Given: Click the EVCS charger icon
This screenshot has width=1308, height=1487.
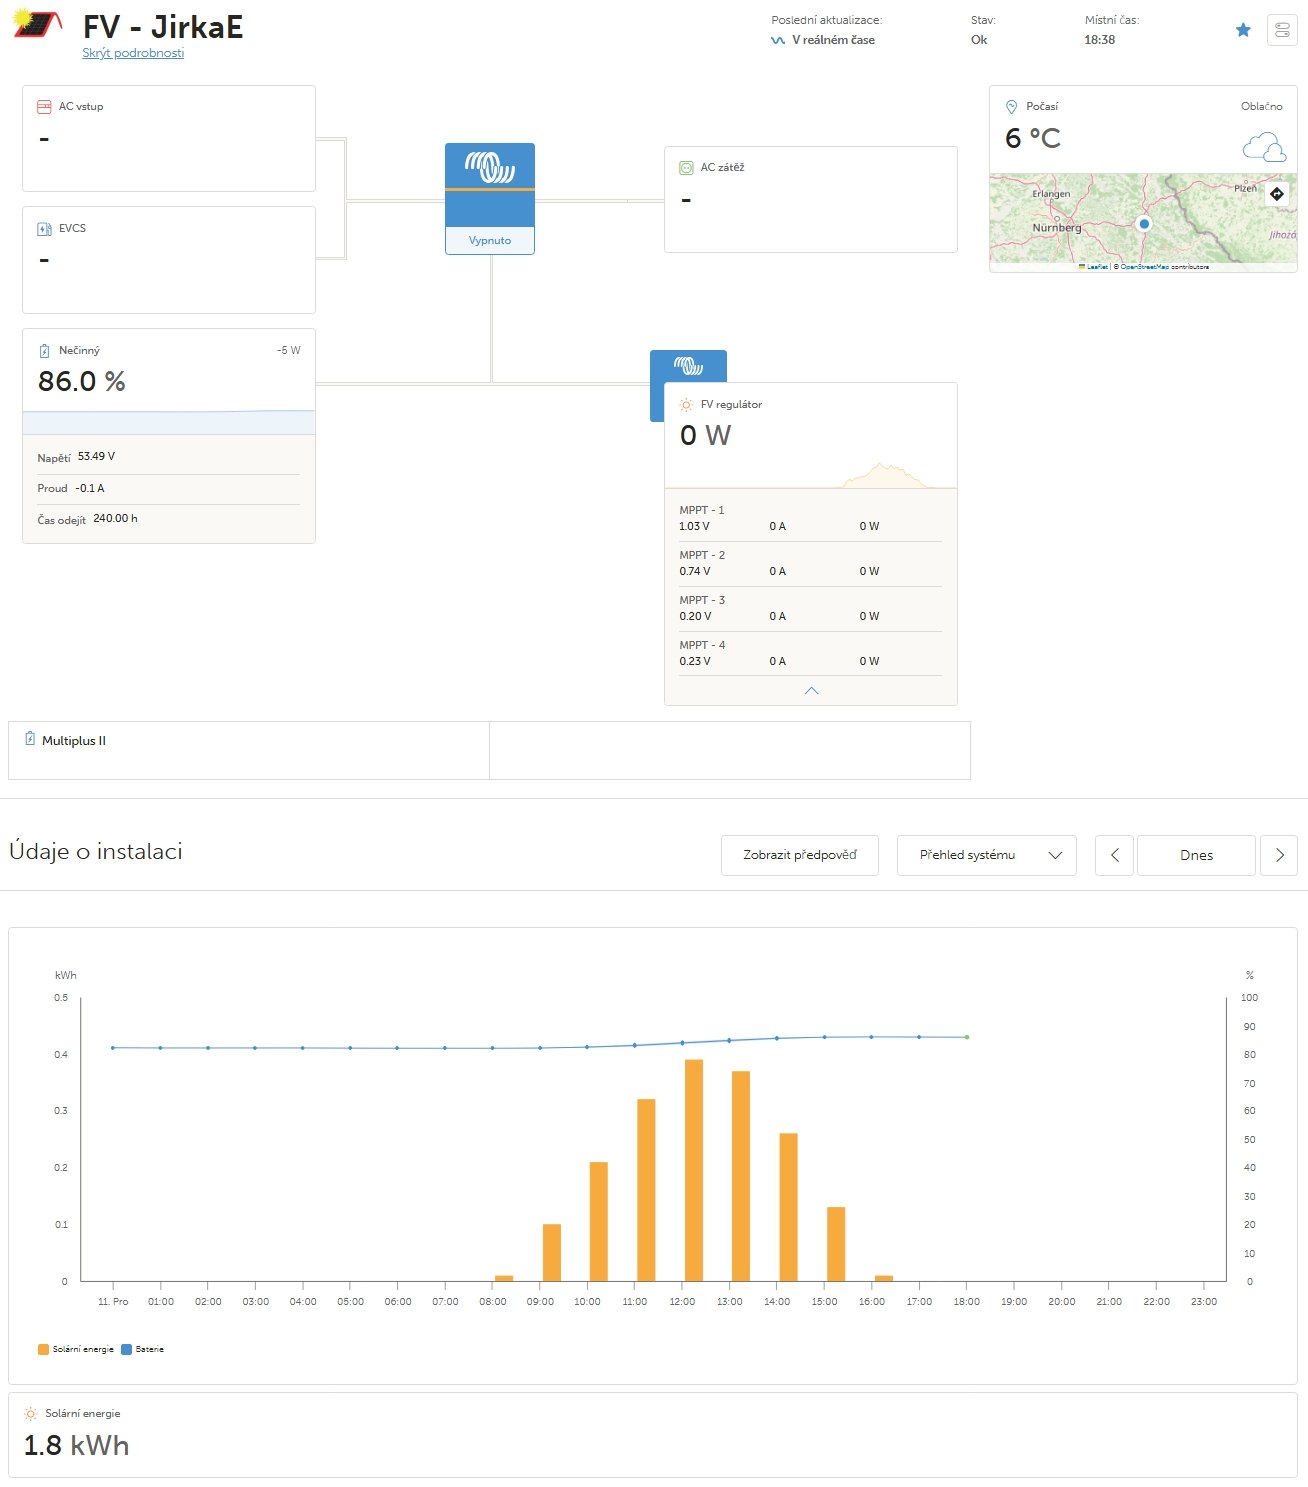Looking at the screenshot, I should tap(44, 229).
